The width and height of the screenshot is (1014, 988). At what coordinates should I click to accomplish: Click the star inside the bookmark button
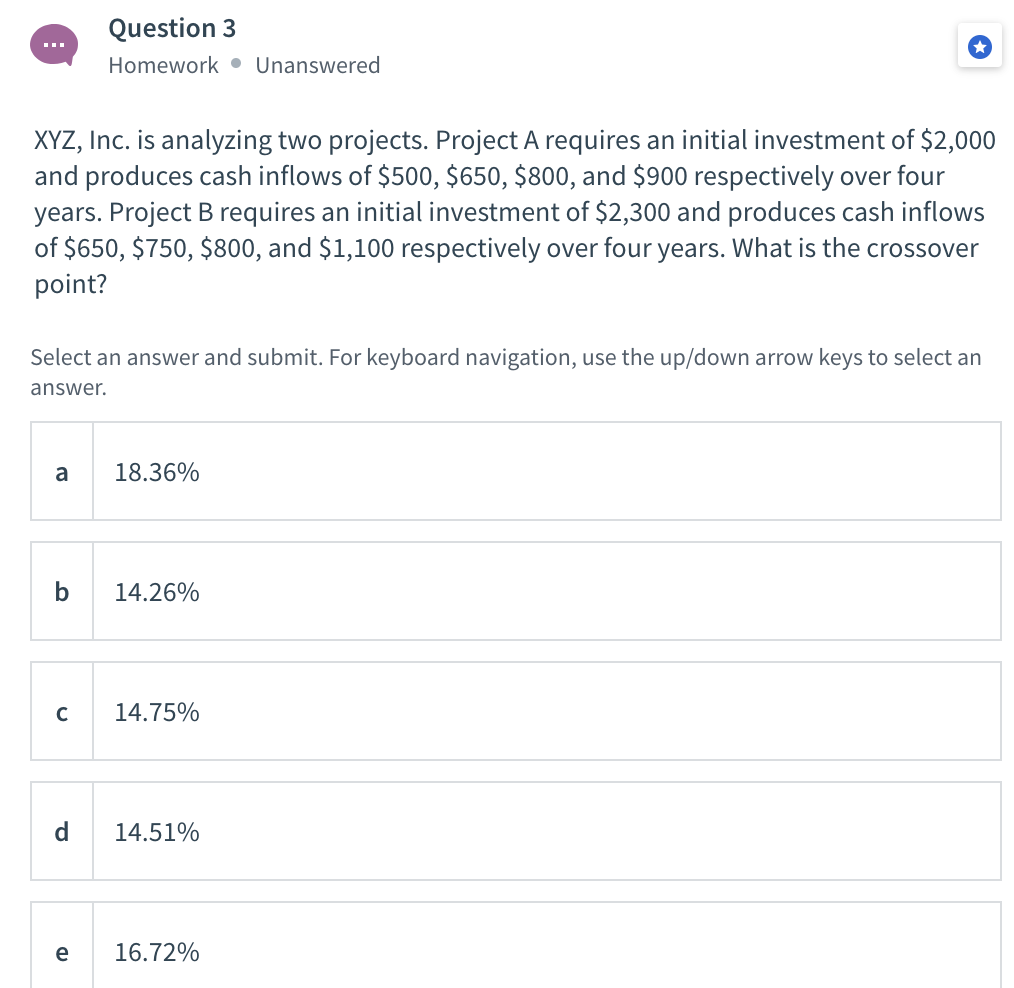coord(980,45)
